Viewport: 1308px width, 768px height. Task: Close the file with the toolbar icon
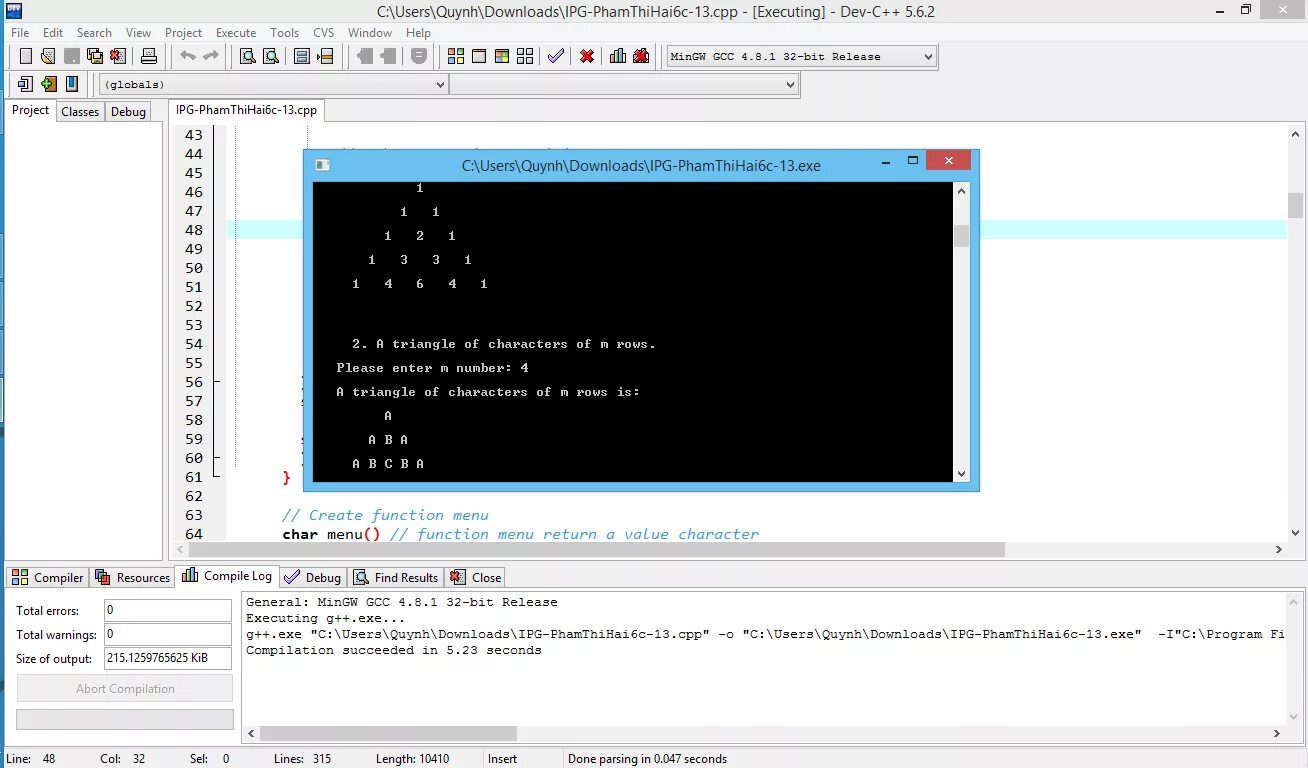tap(118, 56)
